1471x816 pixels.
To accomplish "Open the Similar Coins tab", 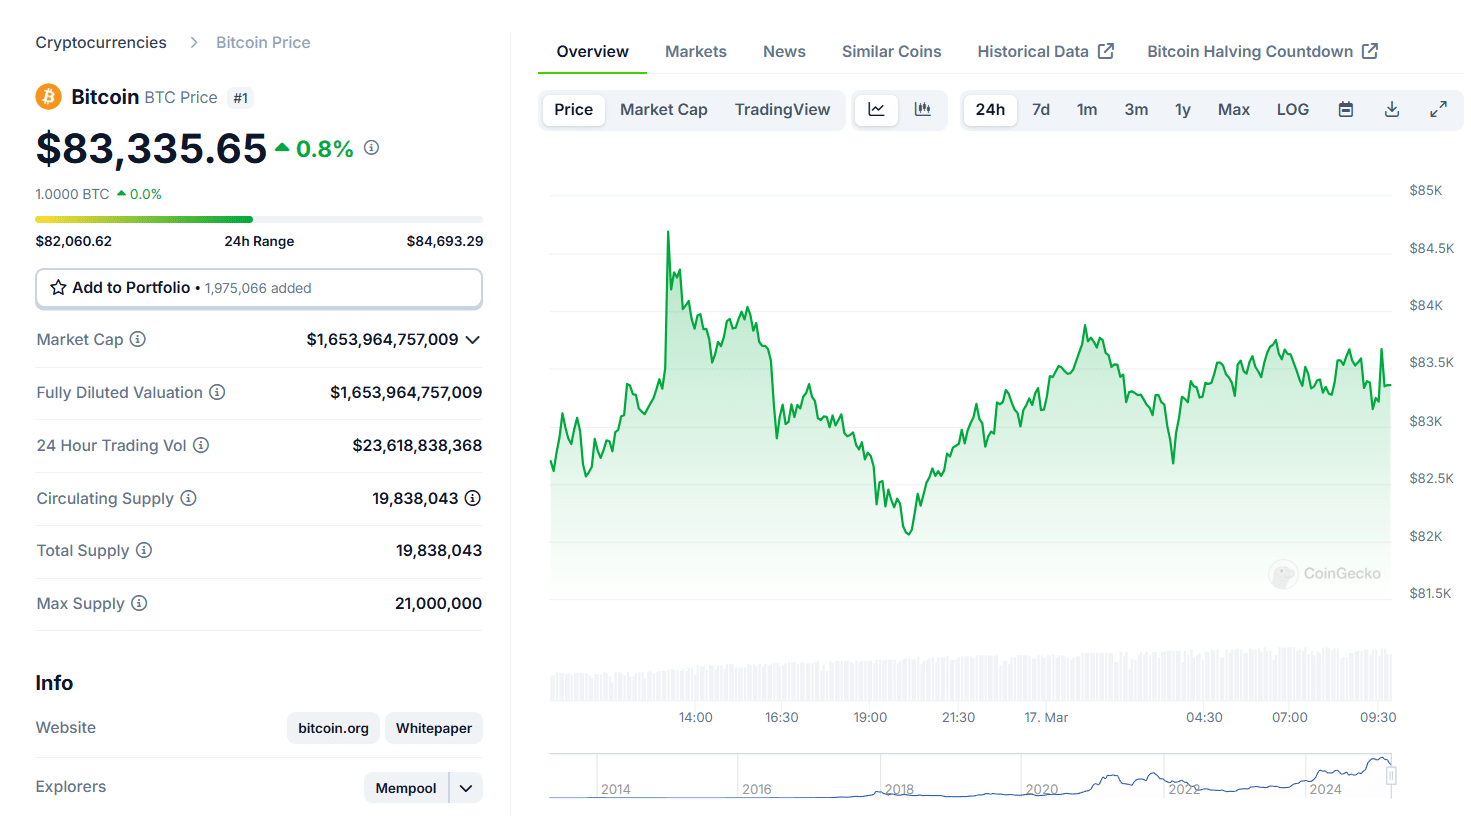I will 892,51.
